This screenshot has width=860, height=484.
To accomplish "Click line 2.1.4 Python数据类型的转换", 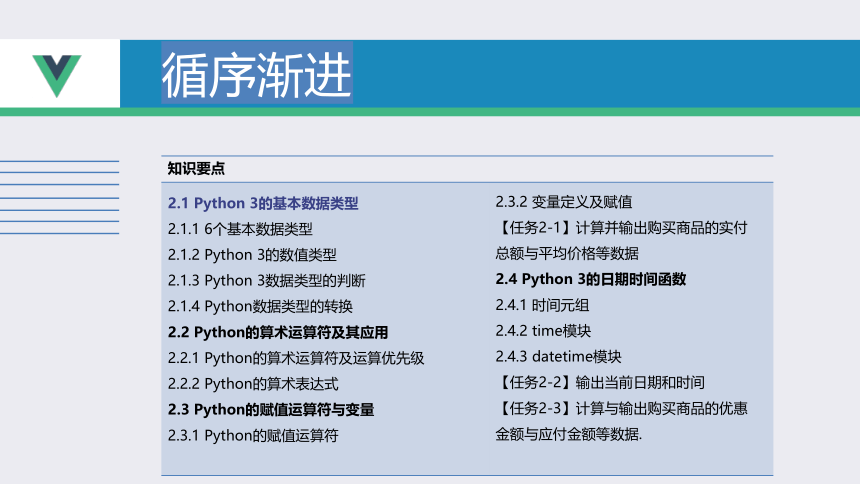I will pos(260,306).
